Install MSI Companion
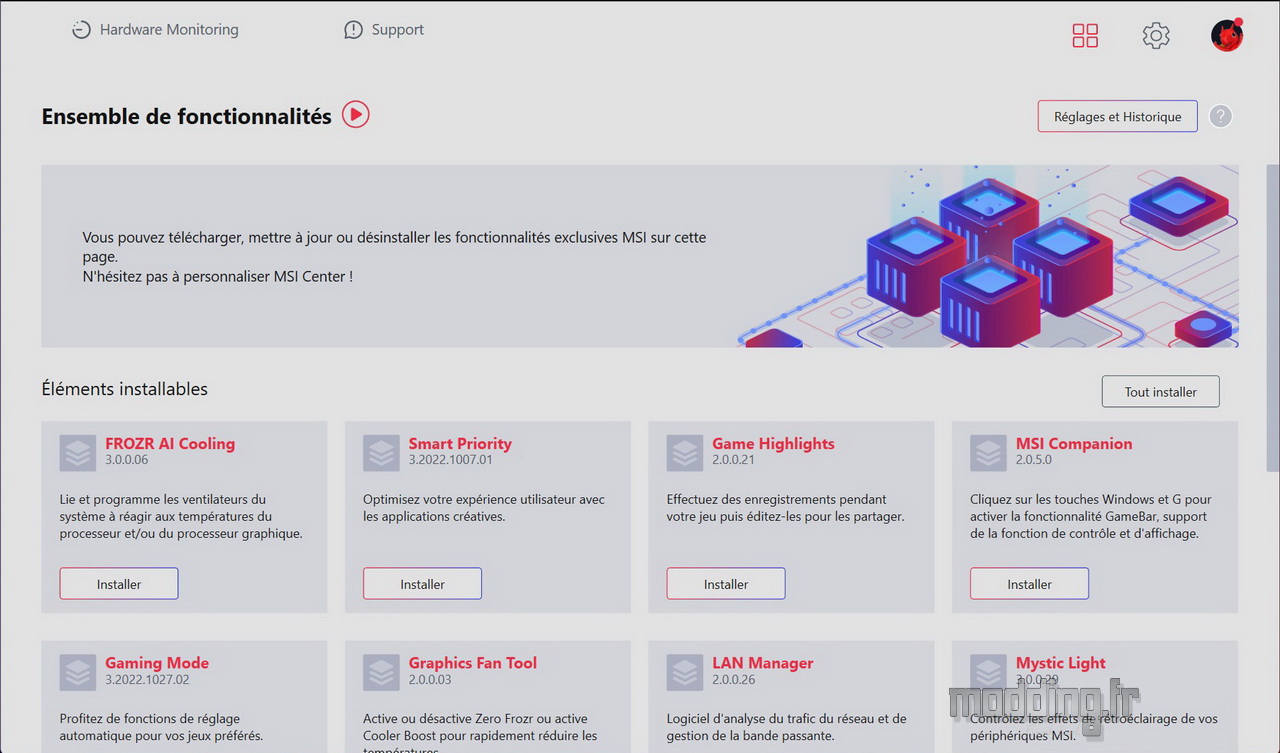 [x=1029, y=584]
